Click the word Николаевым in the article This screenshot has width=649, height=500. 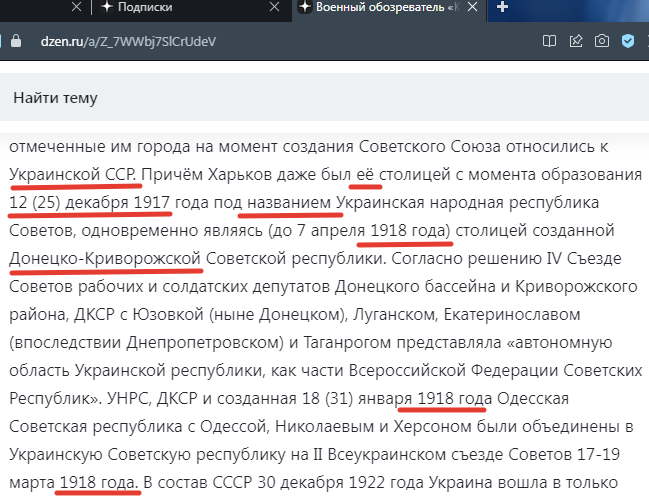(x=324, y=427)
